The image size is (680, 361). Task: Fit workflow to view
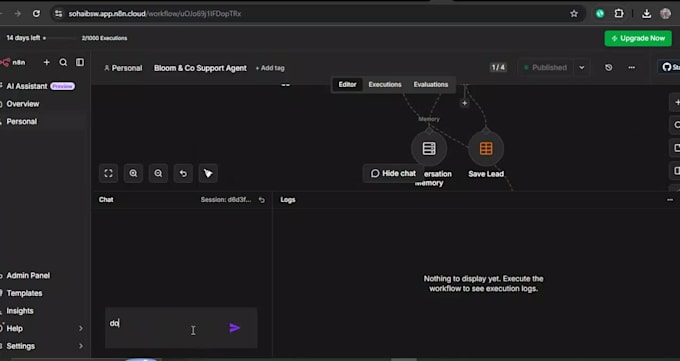pos(108,173)
